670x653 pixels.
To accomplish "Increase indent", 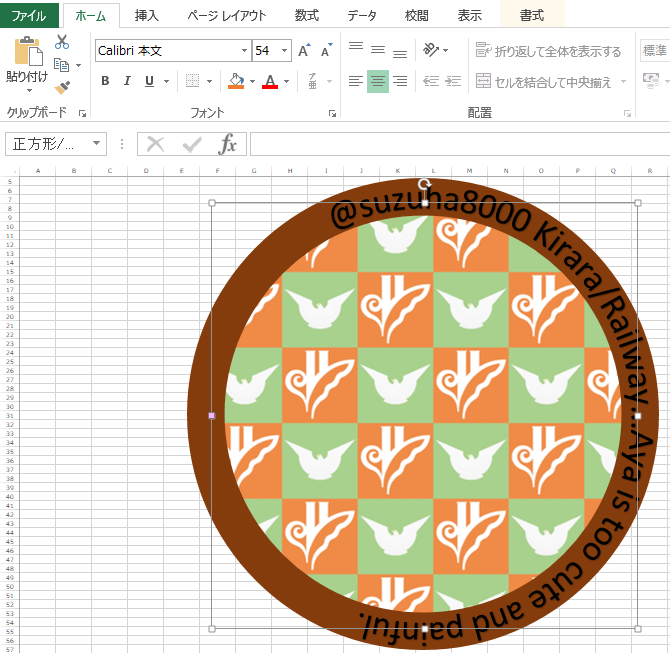I will coord(453,81).
